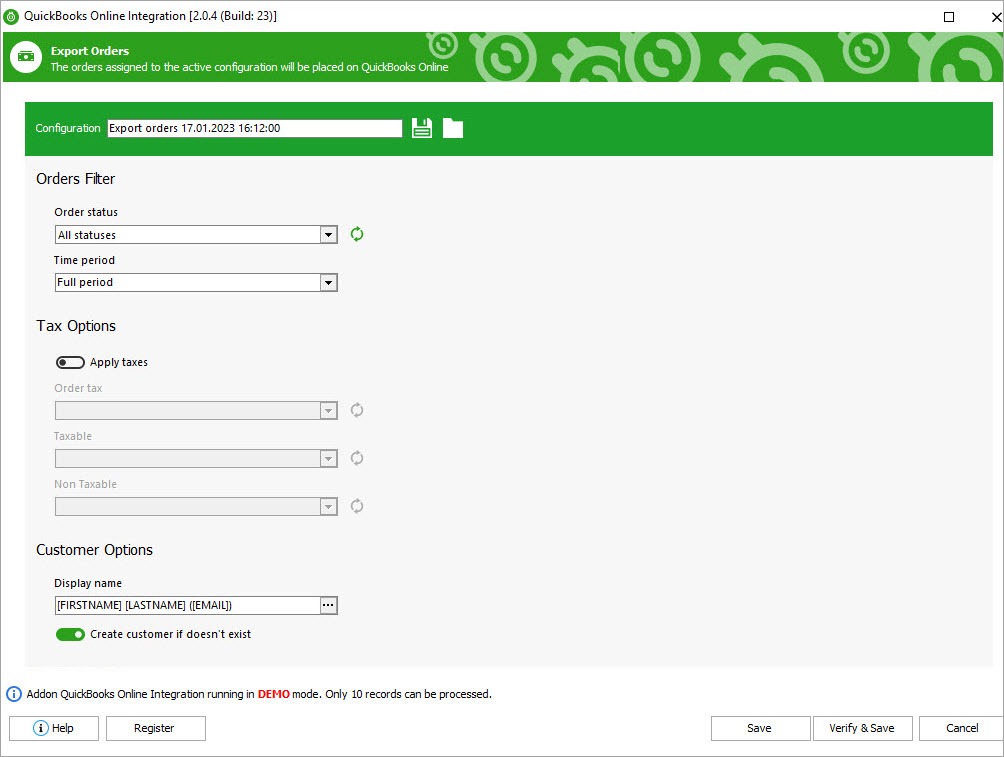Refresh the Taxable options list
The width and height of the screenshot is (1004, 757).
tap(357, 458)
